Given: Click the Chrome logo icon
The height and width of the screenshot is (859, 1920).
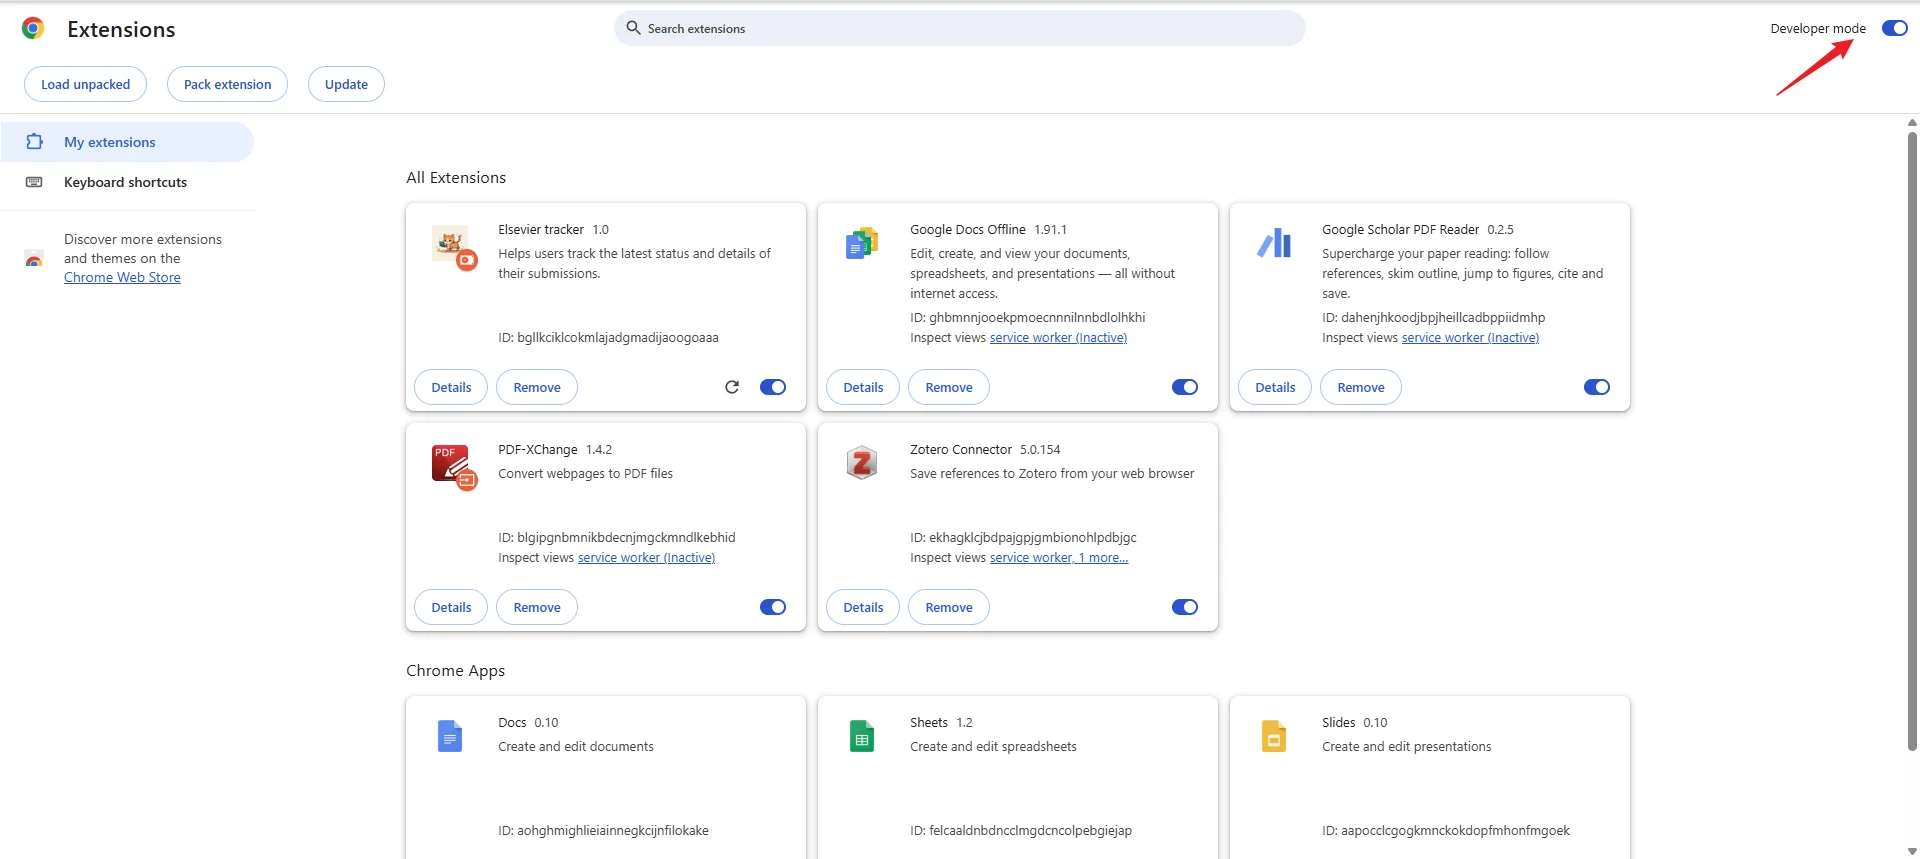Looking at the screenshot, I should click(x=33, y=29).
